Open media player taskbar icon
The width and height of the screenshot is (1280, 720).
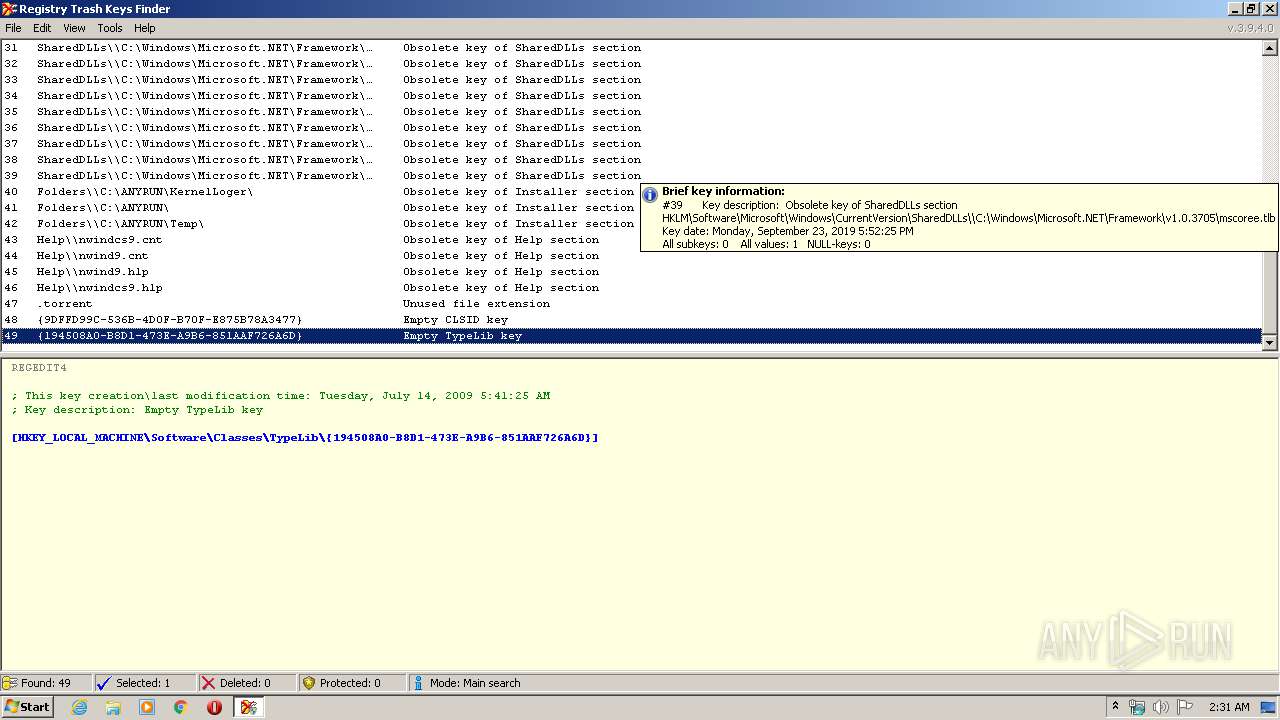[147, 707]
